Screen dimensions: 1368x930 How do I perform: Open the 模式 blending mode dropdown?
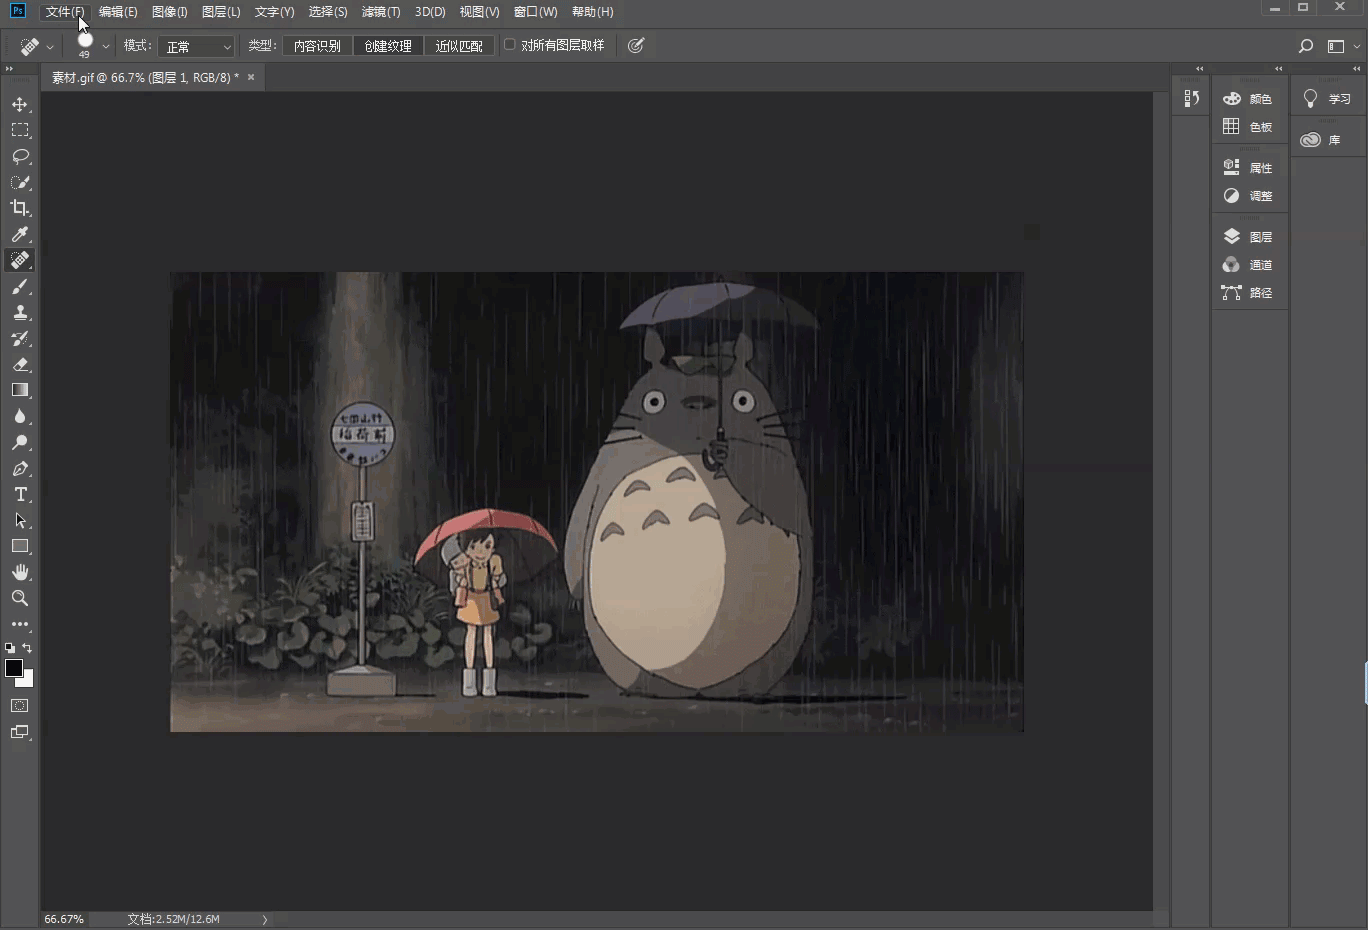[196, 46]
